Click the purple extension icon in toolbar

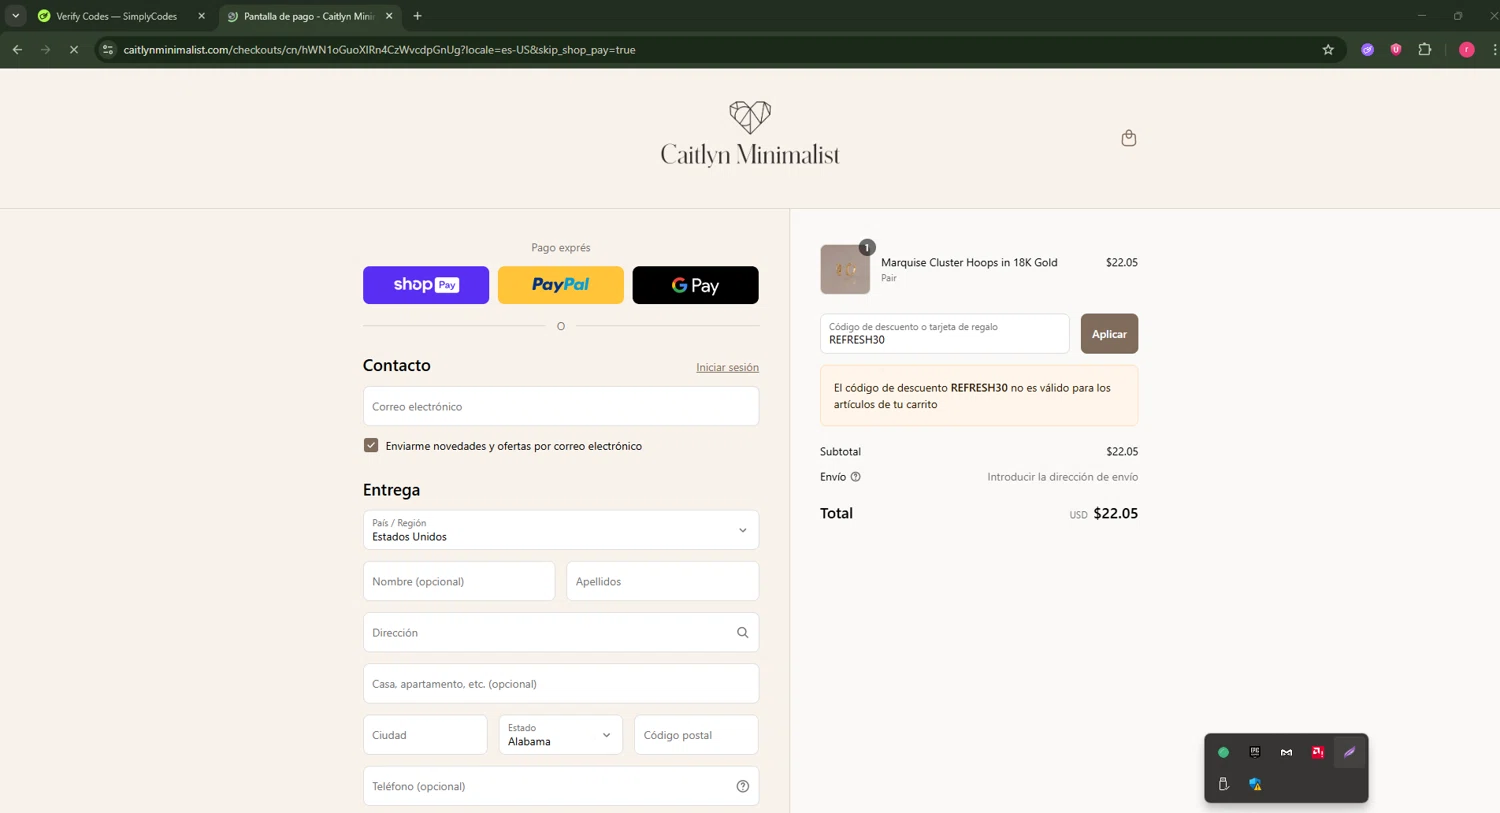(x=1367, y=49)
